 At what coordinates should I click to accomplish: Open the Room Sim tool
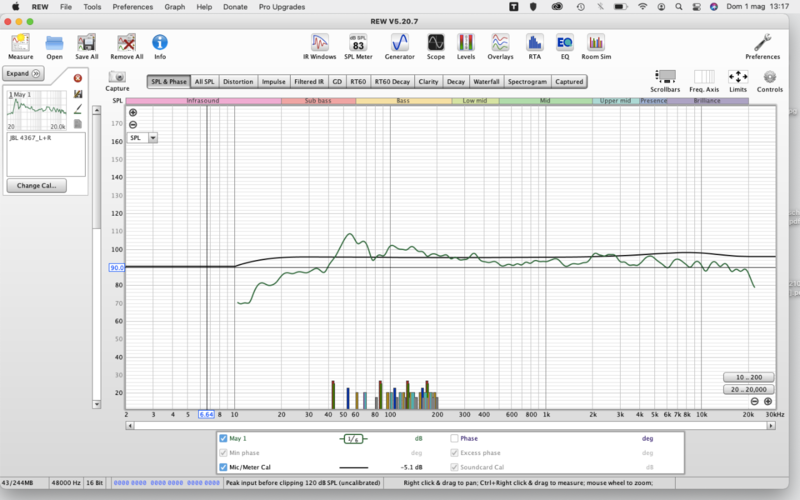point(595,44)
